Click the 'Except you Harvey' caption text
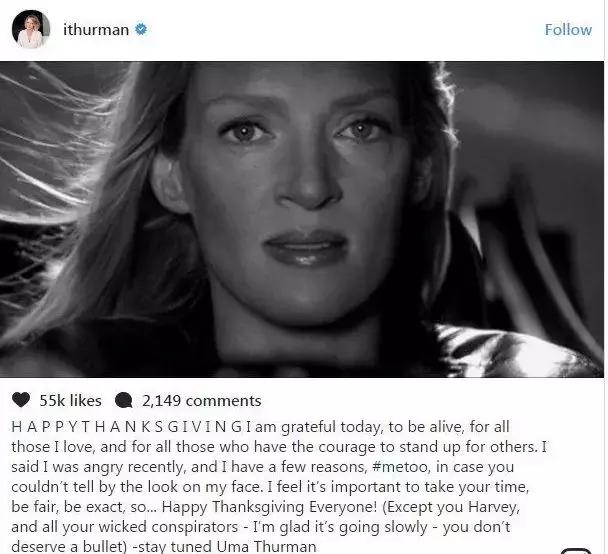This screenshot has width=608, height=554. click(451, 507)
